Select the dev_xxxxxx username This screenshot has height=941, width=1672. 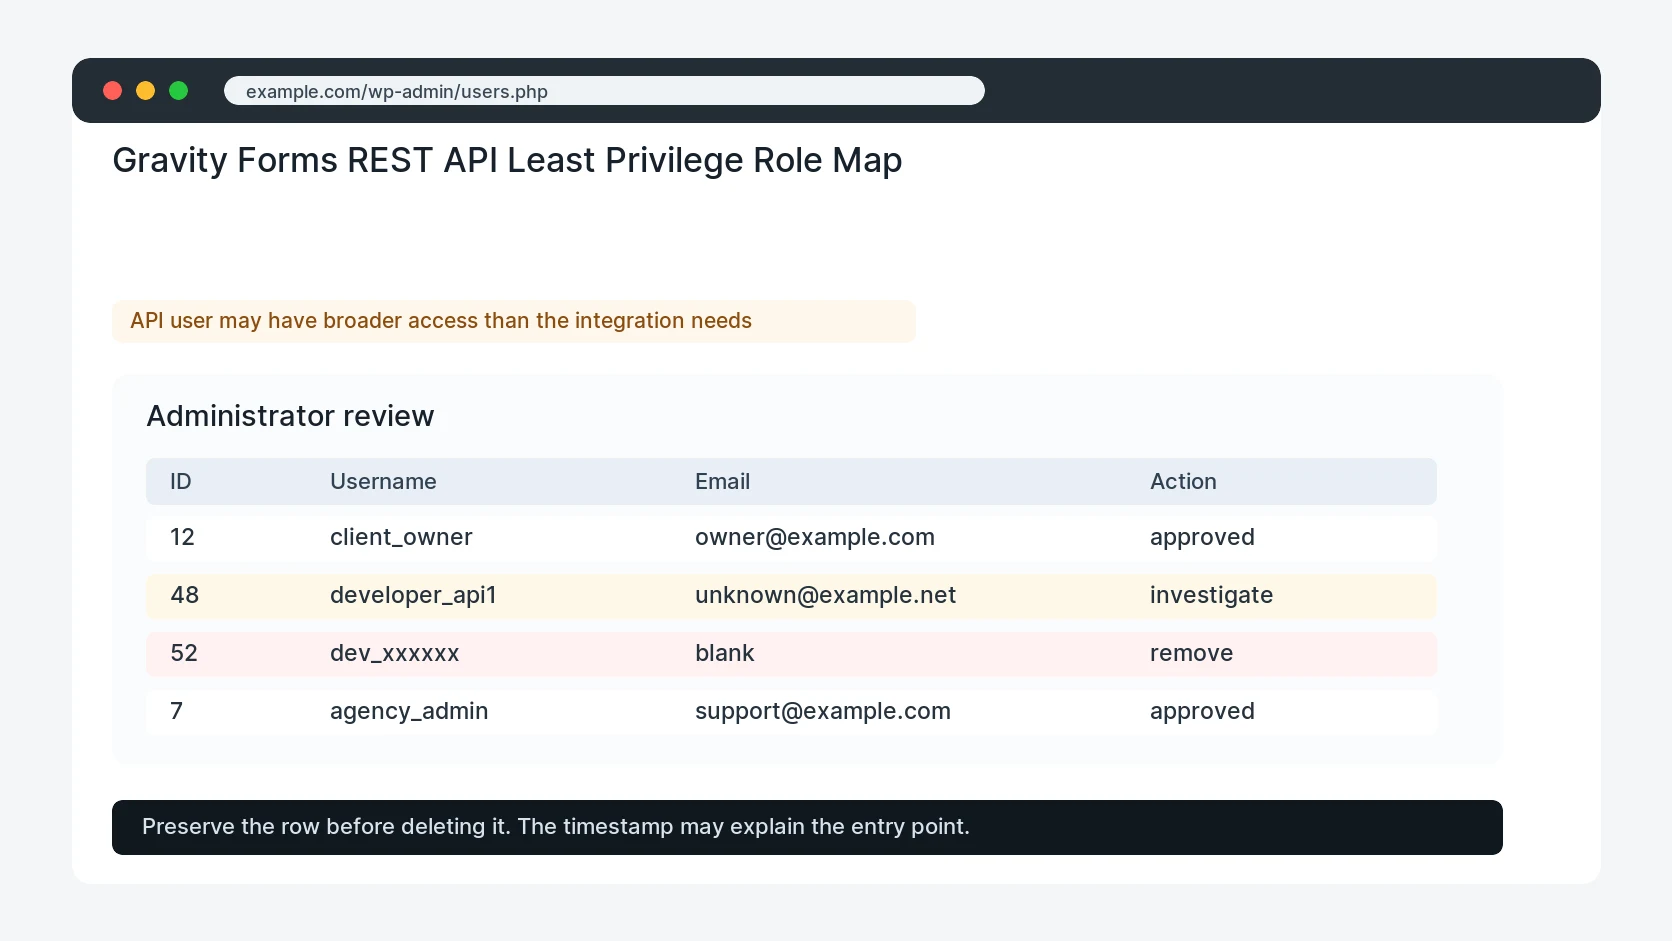coord(394,653)
